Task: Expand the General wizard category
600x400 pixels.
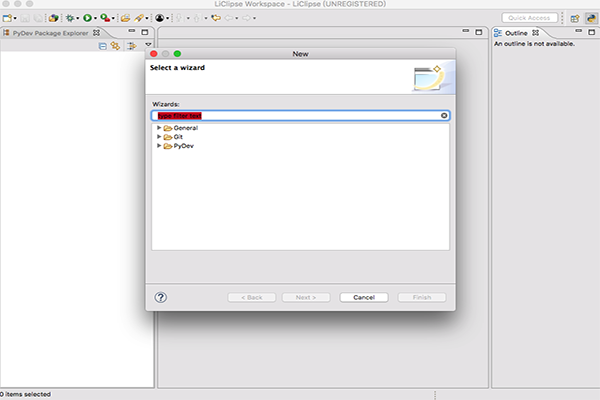Action: point(158,128)
